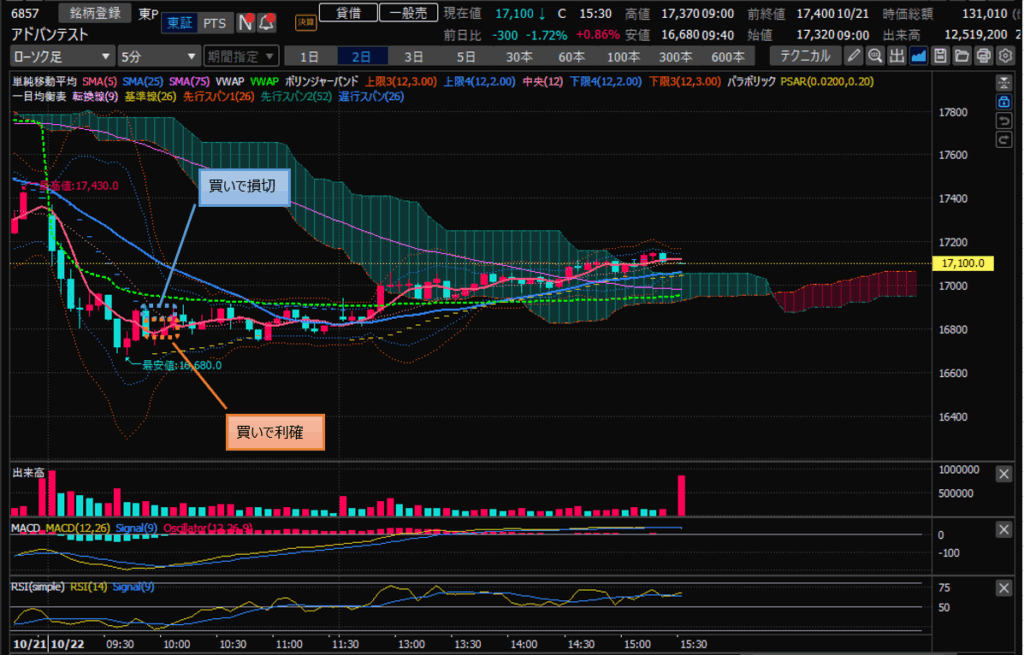The height and width of the screenshot is (655, 1024).
Task: Select the 5日 range tab
Action: point(465,55)
